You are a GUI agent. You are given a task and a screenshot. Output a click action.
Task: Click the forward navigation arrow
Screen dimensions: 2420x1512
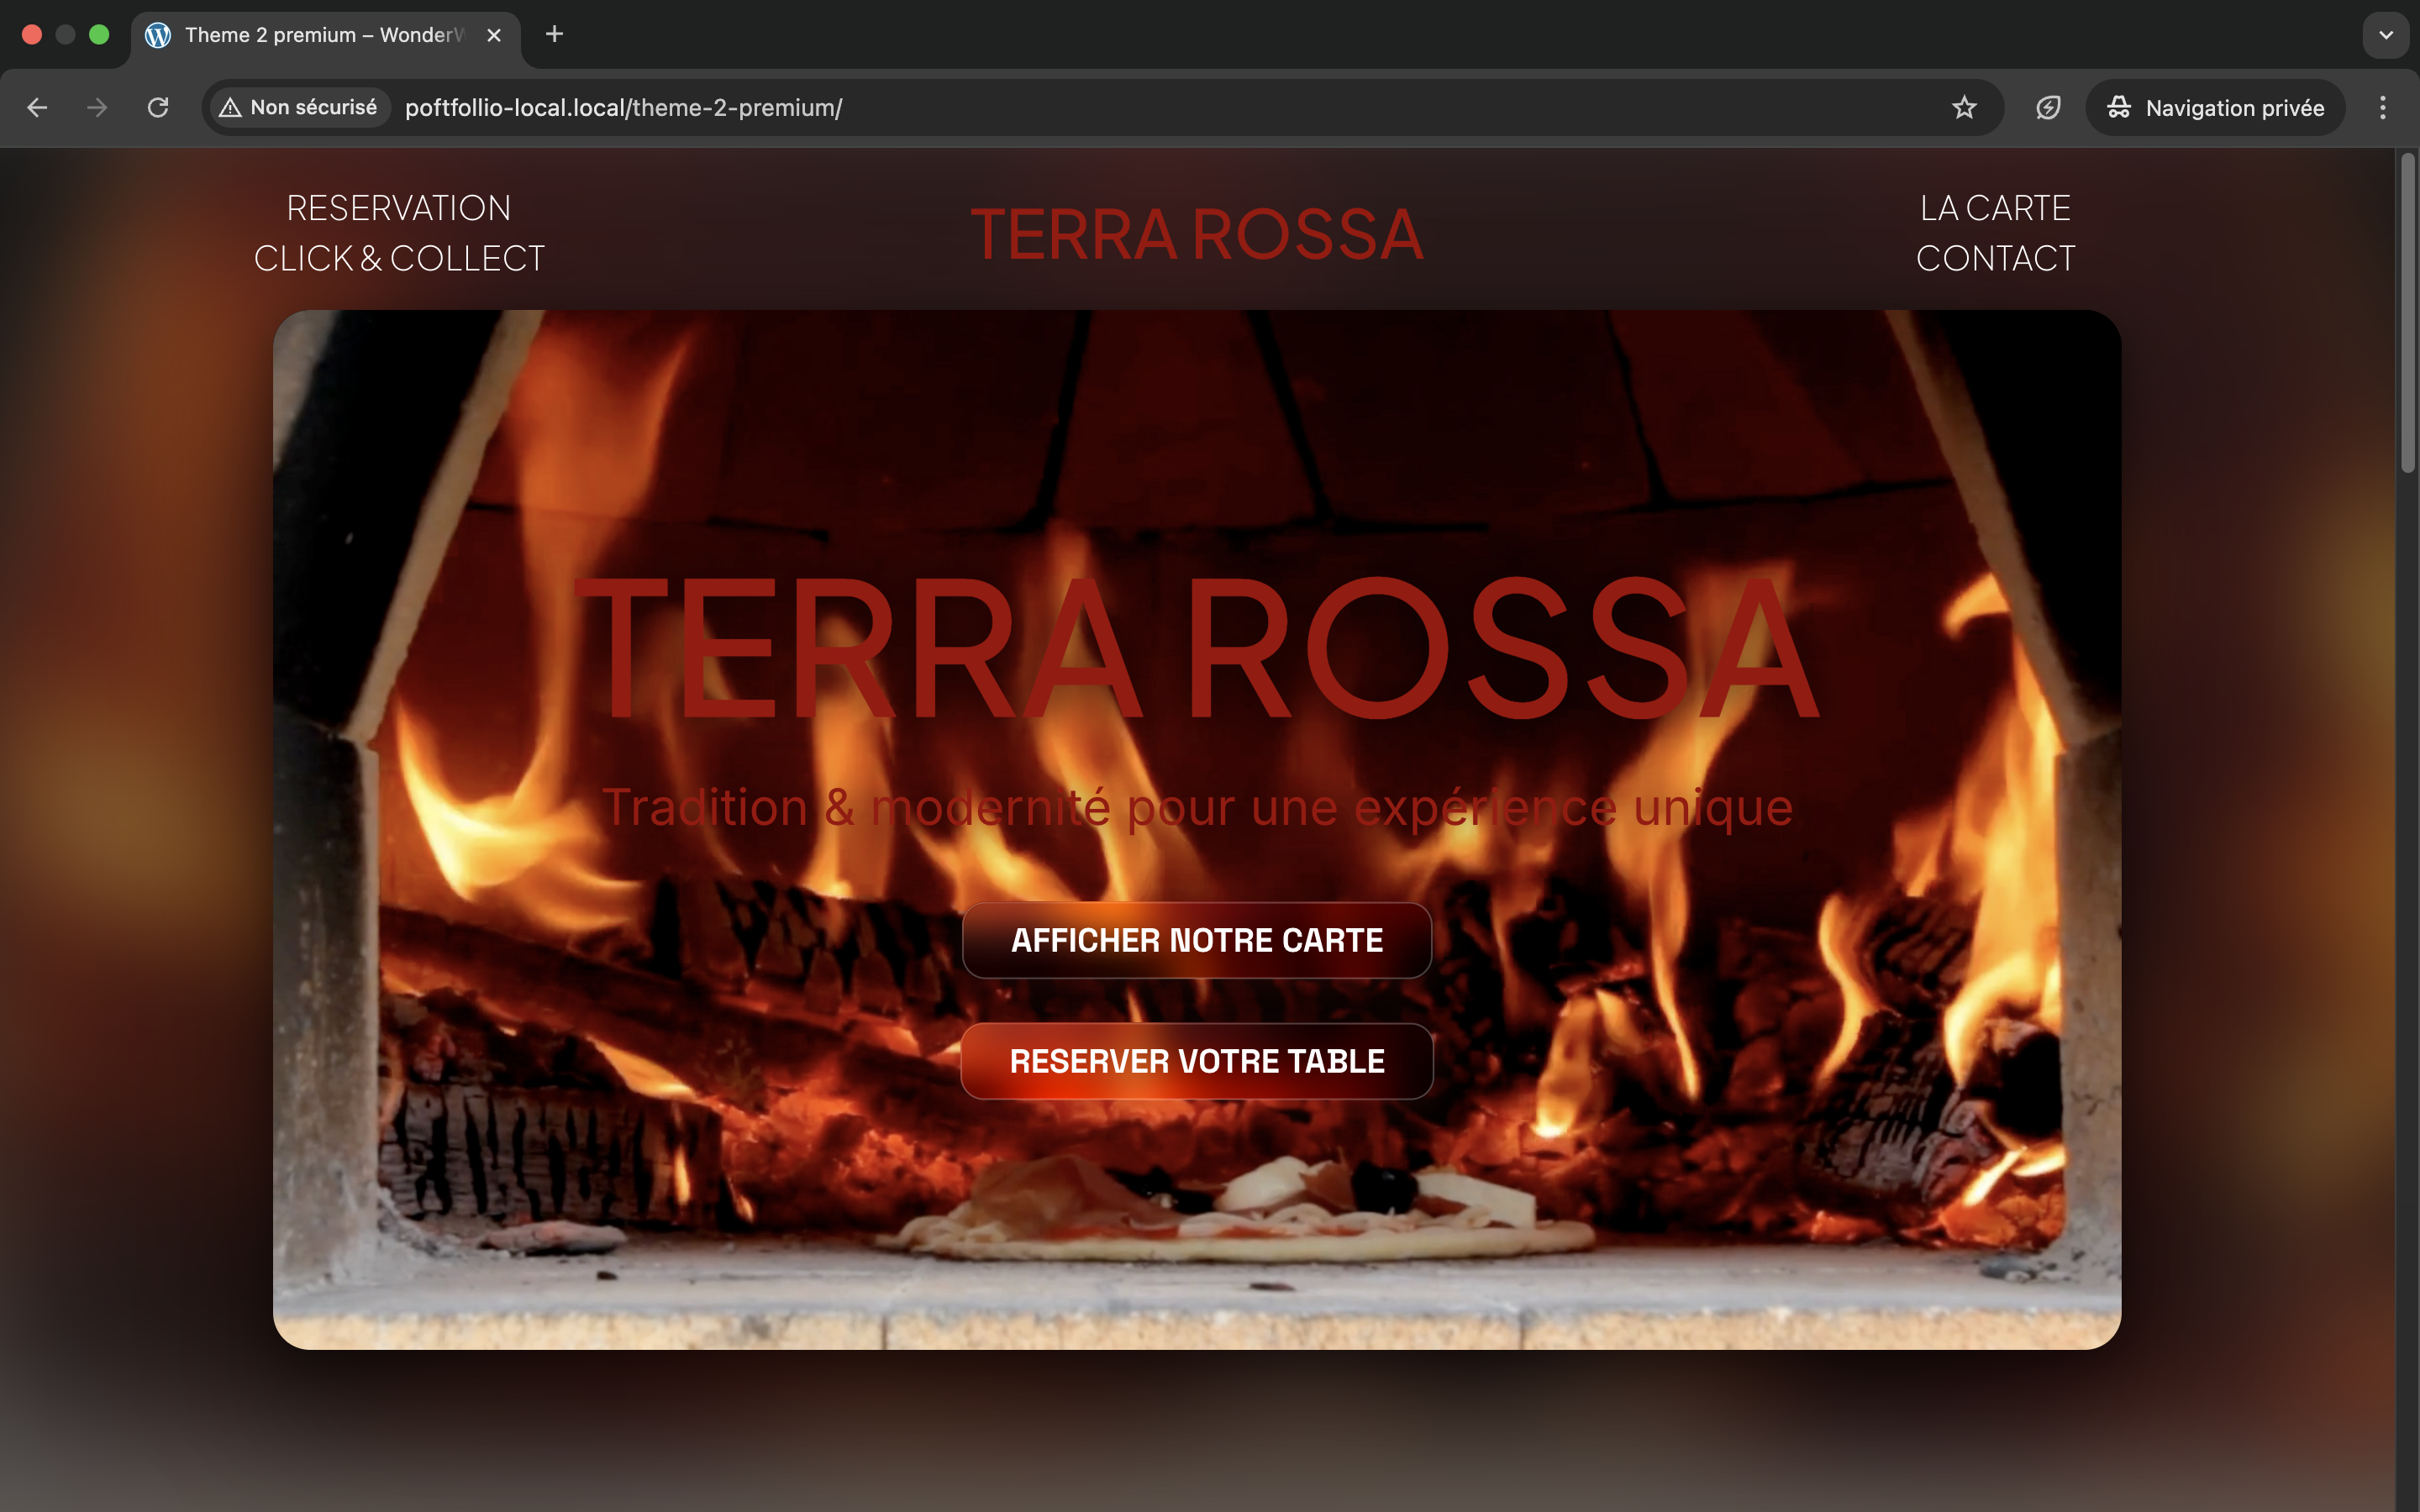[x=97, y=108]
